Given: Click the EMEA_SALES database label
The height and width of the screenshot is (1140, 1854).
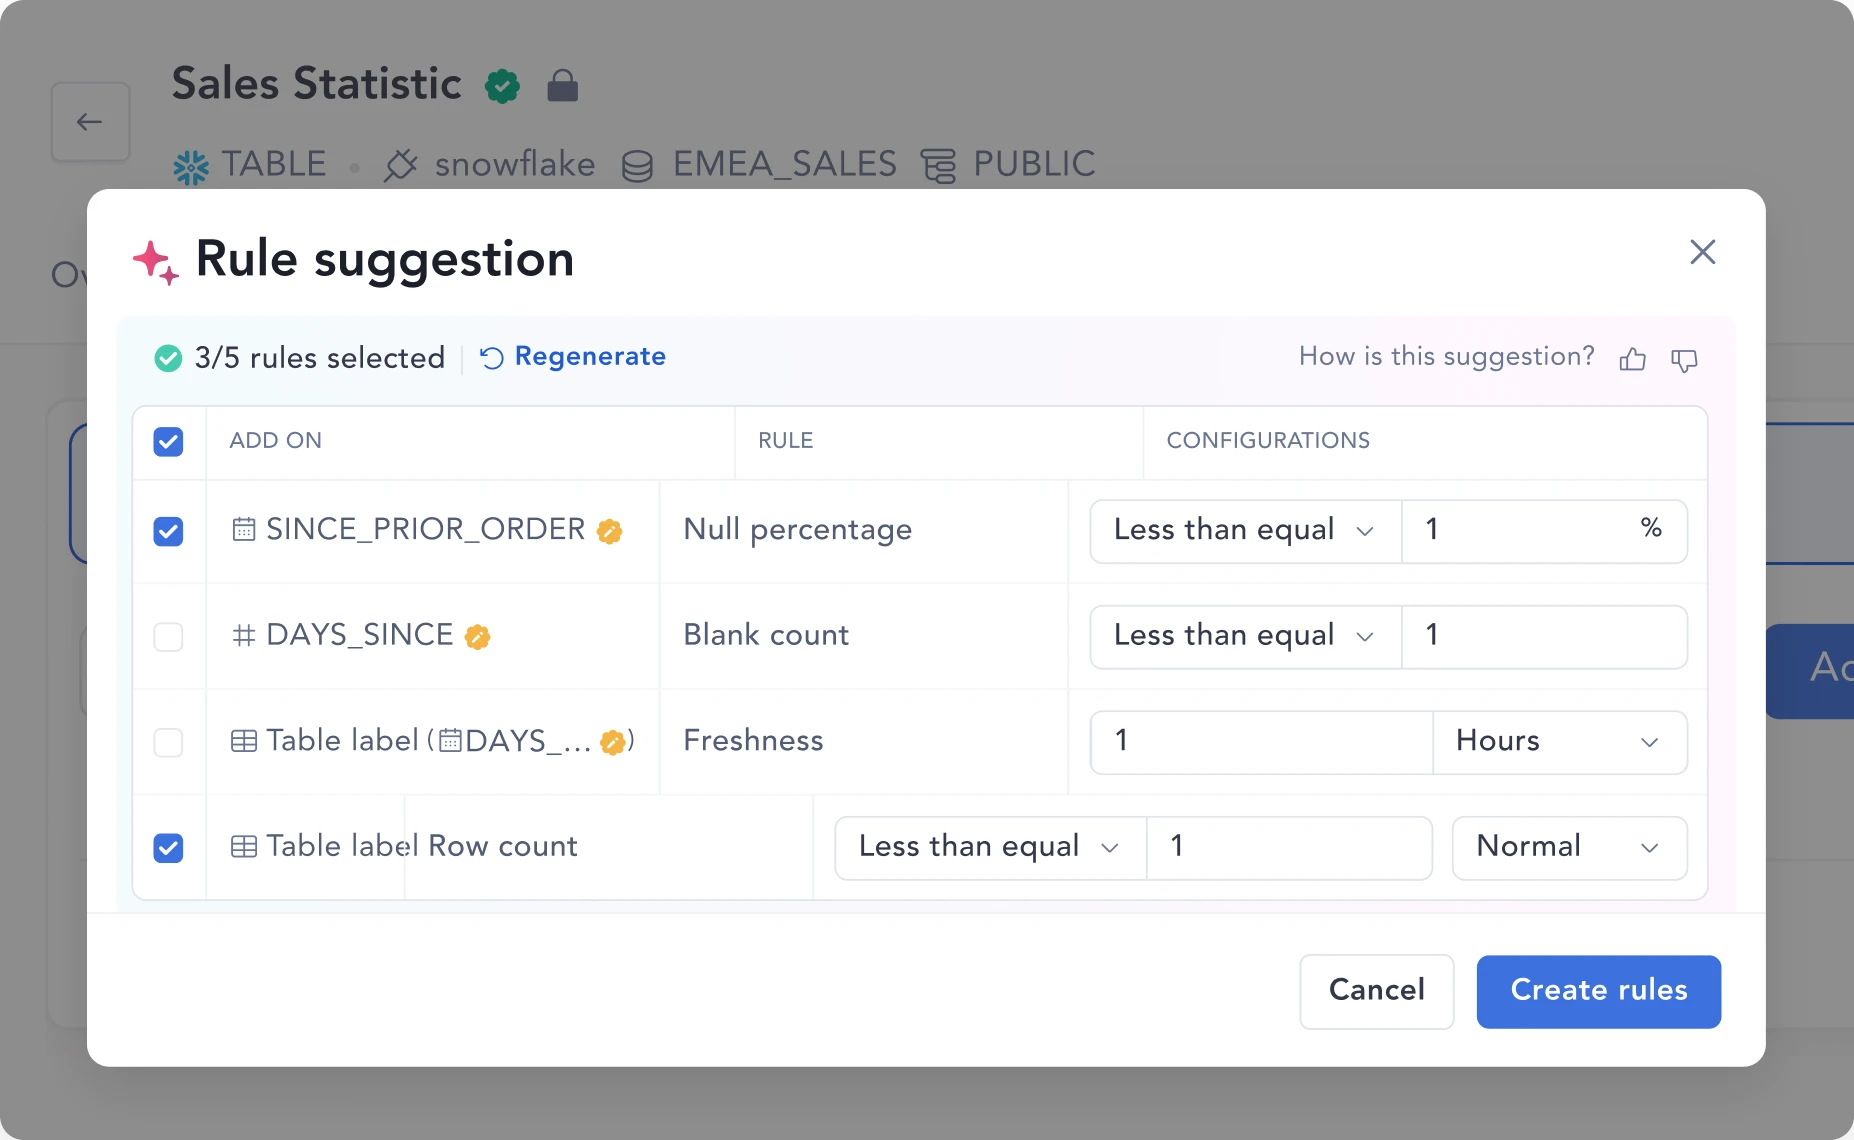Looking at the screenshot, I should (x=784, y=164).
